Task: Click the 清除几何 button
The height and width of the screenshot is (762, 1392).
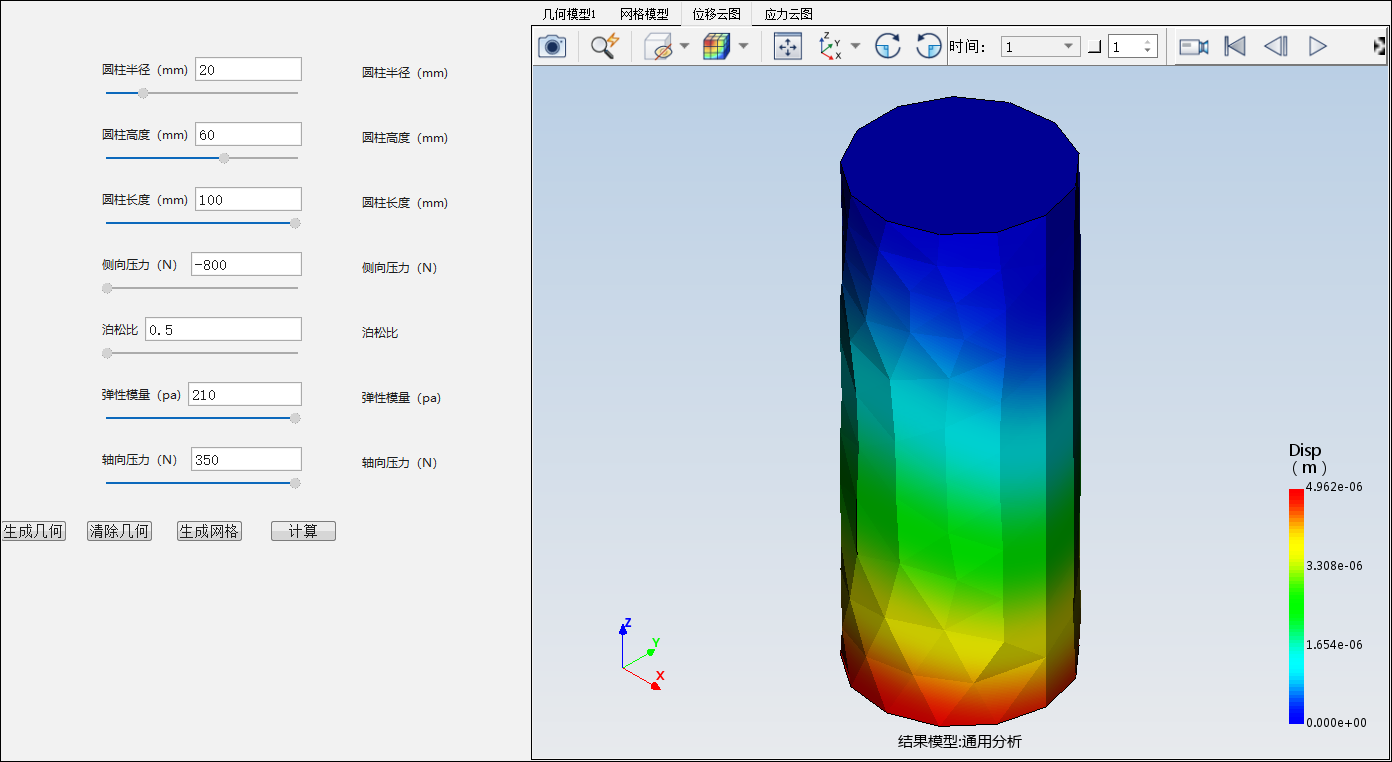Action: [x=119, y=531]
